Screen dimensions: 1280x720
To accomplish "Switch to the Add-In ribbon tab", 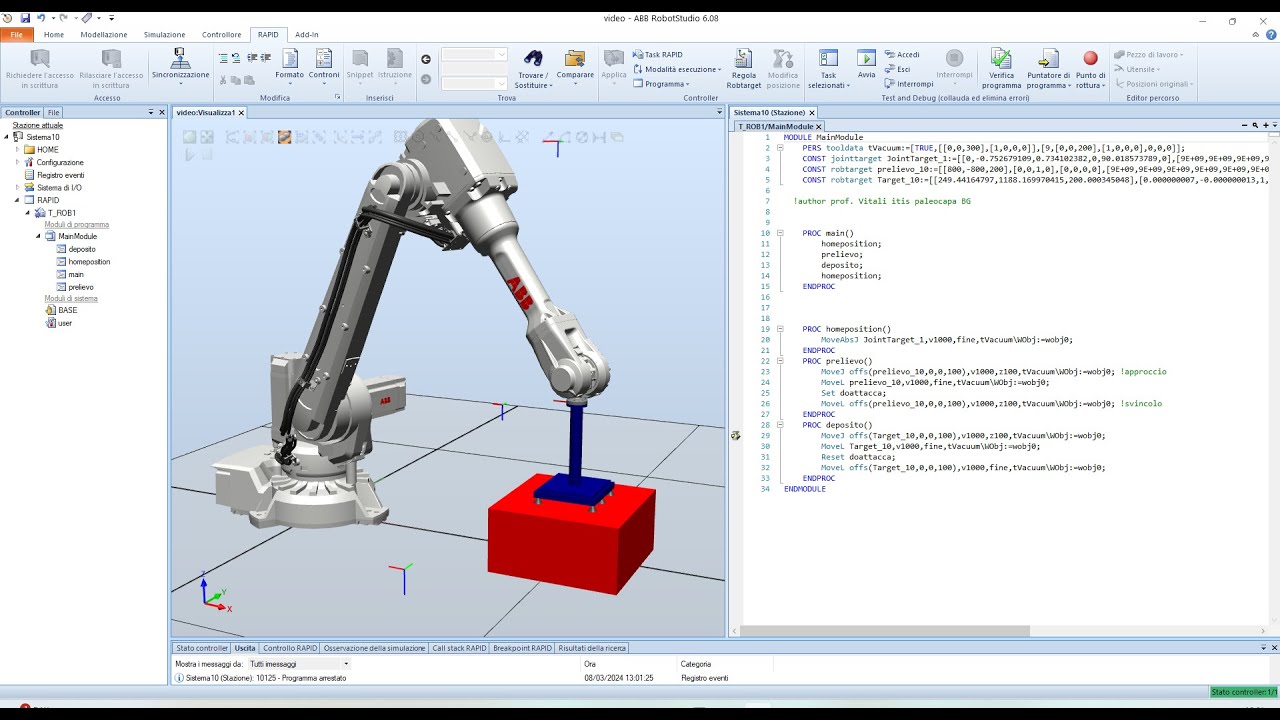I will tap(307, 34).
